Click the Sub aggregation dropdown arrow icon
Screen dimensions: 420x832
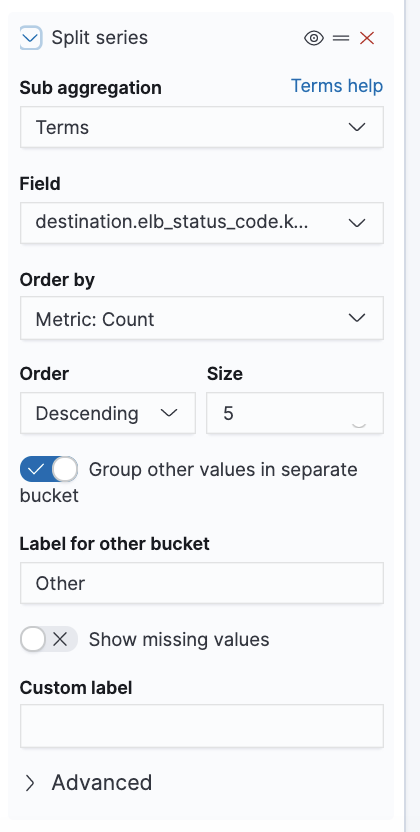click(357, 127)
